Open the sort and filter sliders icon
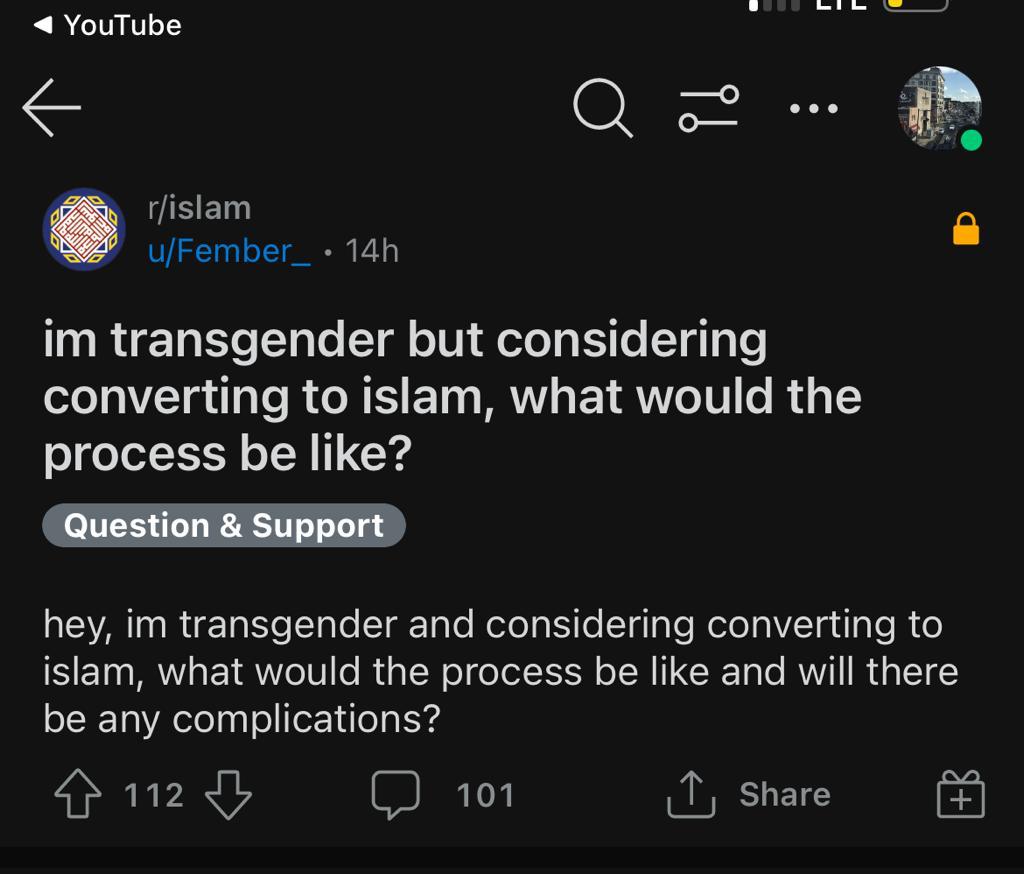 (x=708, y=108)
